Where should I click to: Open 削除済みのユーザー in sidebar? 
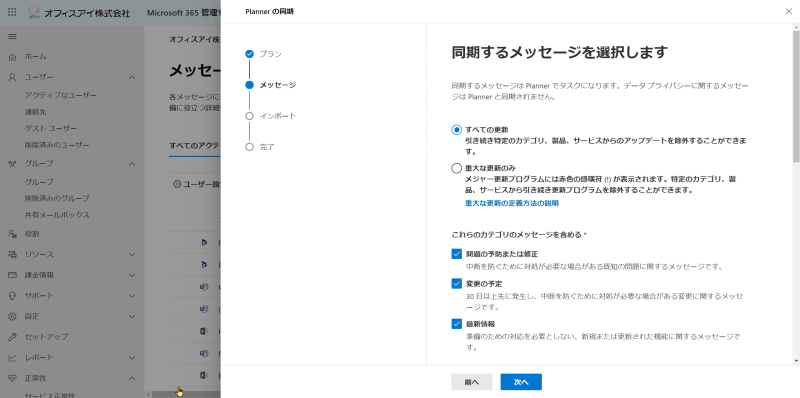click(57, 145)
